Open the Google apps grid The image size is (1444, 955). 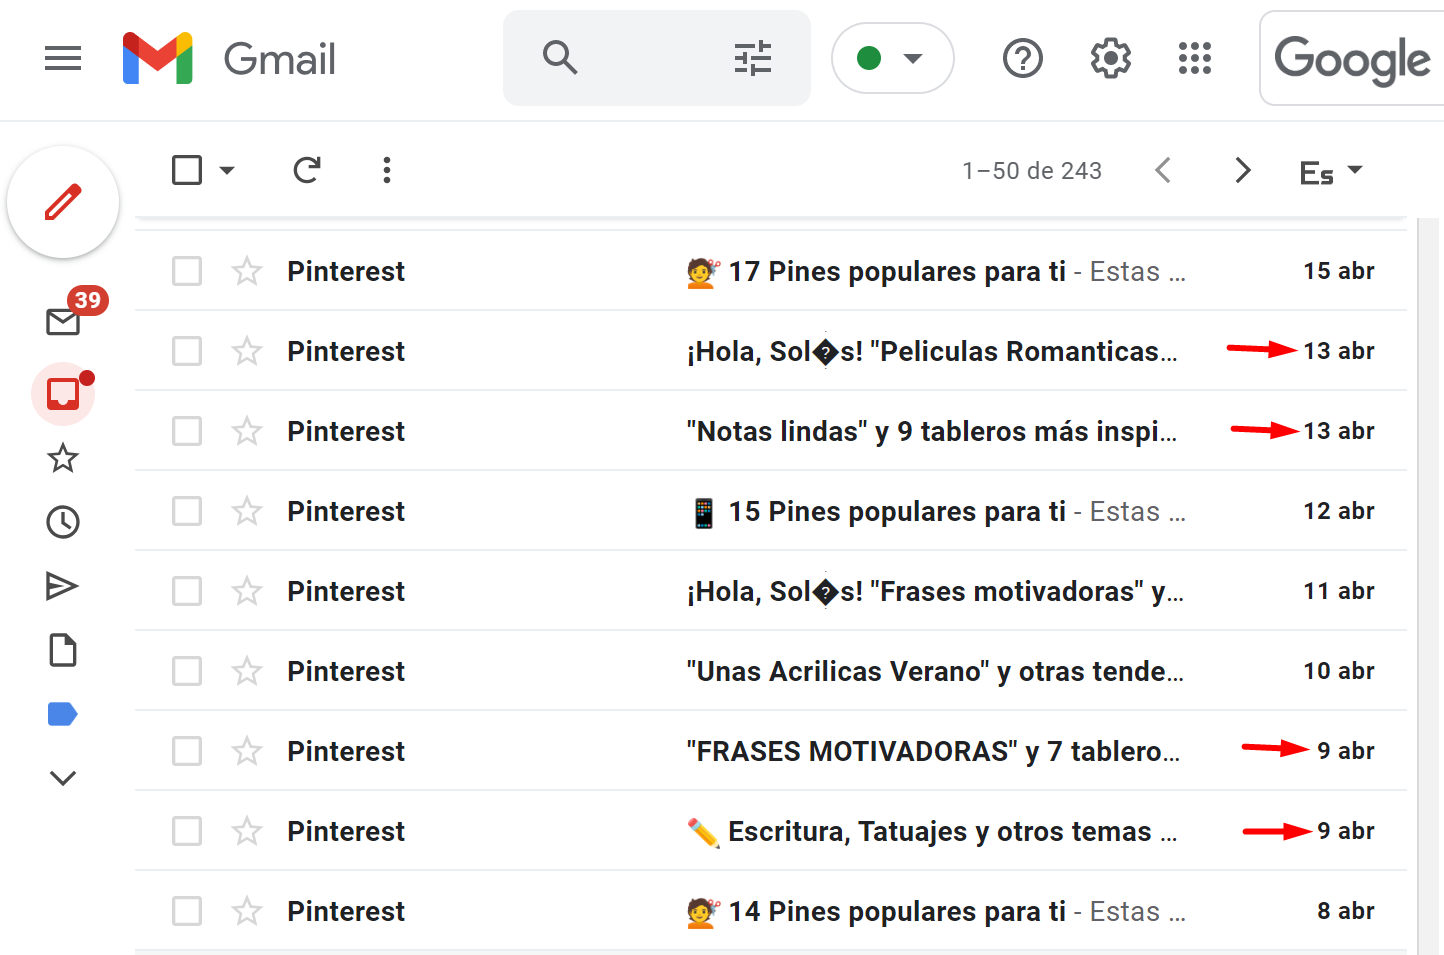point(1195,59)
